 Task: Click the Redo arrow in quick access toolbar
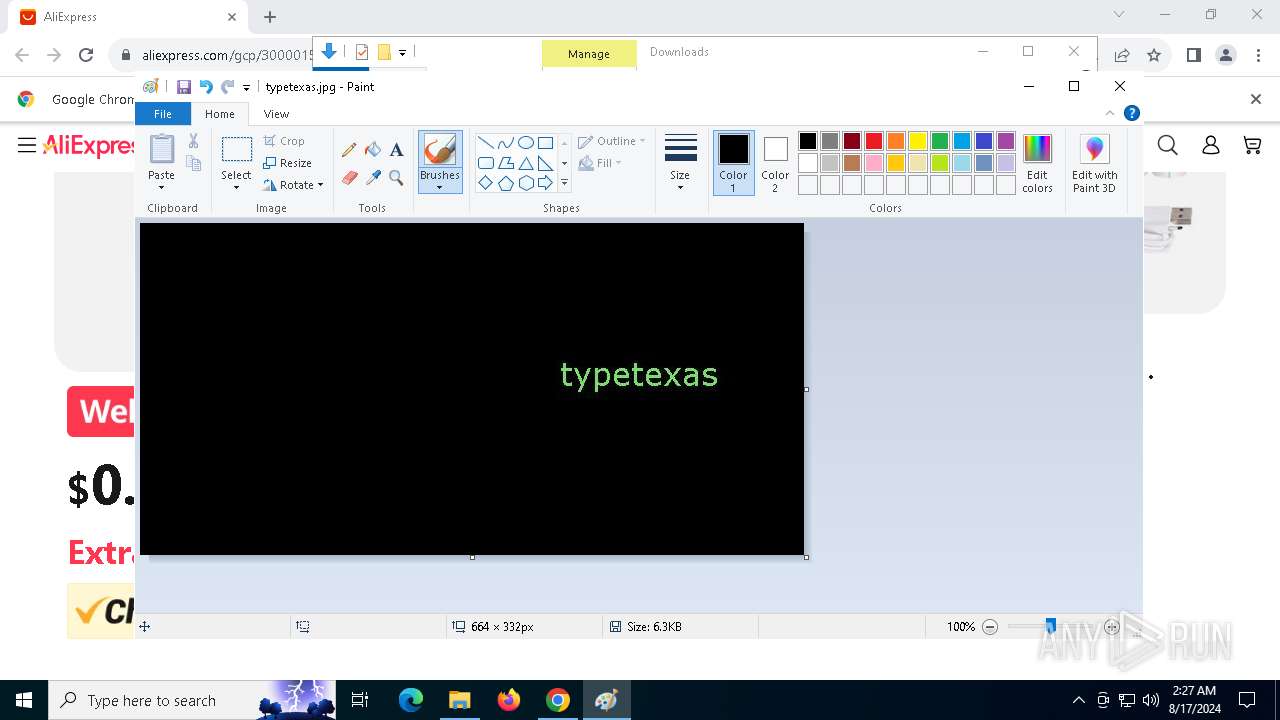(x=228, y=87)
